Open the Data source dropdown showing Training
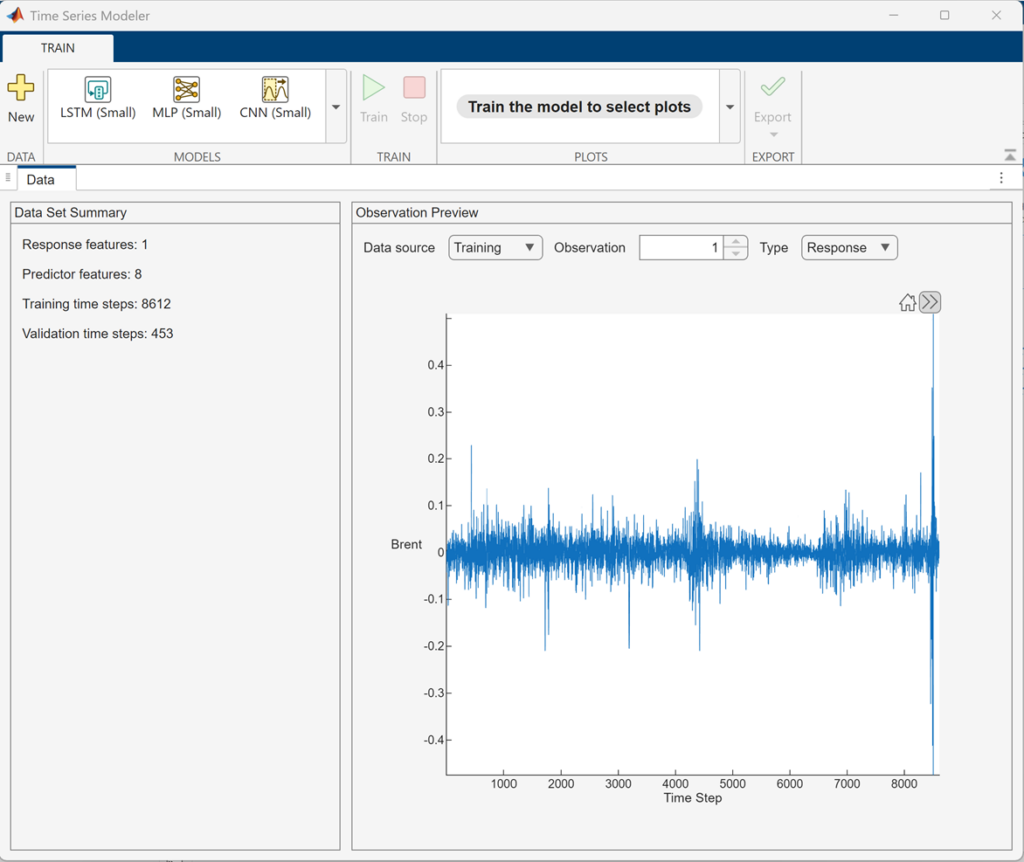 [495, 247]
